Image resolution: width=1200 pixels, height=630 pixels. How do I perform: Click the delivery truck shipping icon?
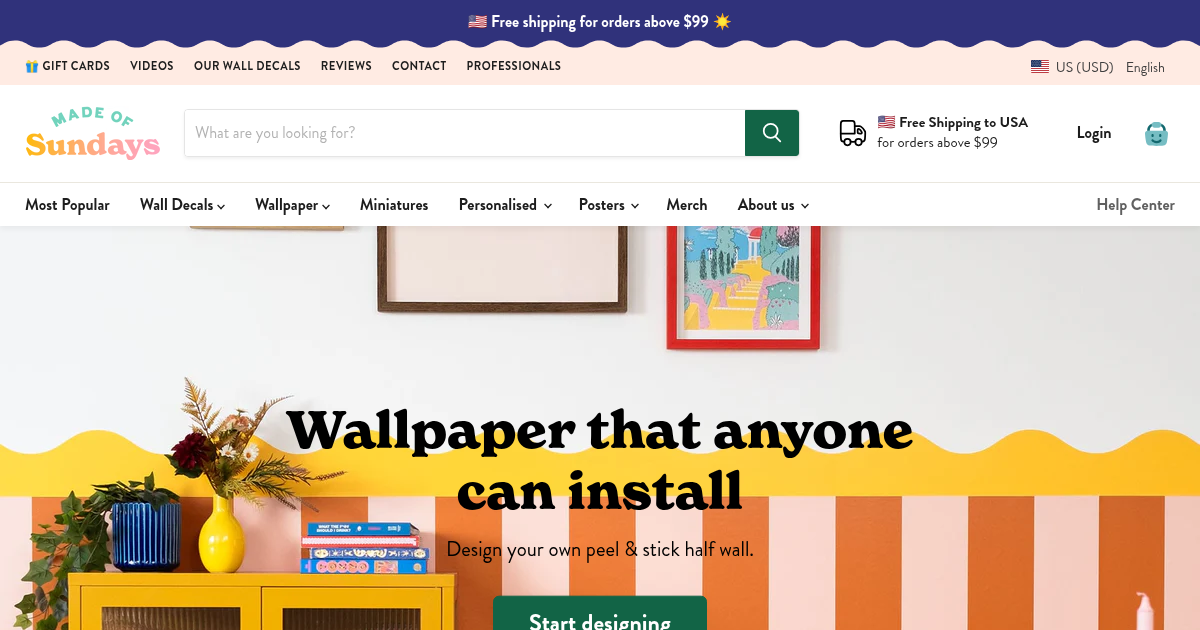853,133
